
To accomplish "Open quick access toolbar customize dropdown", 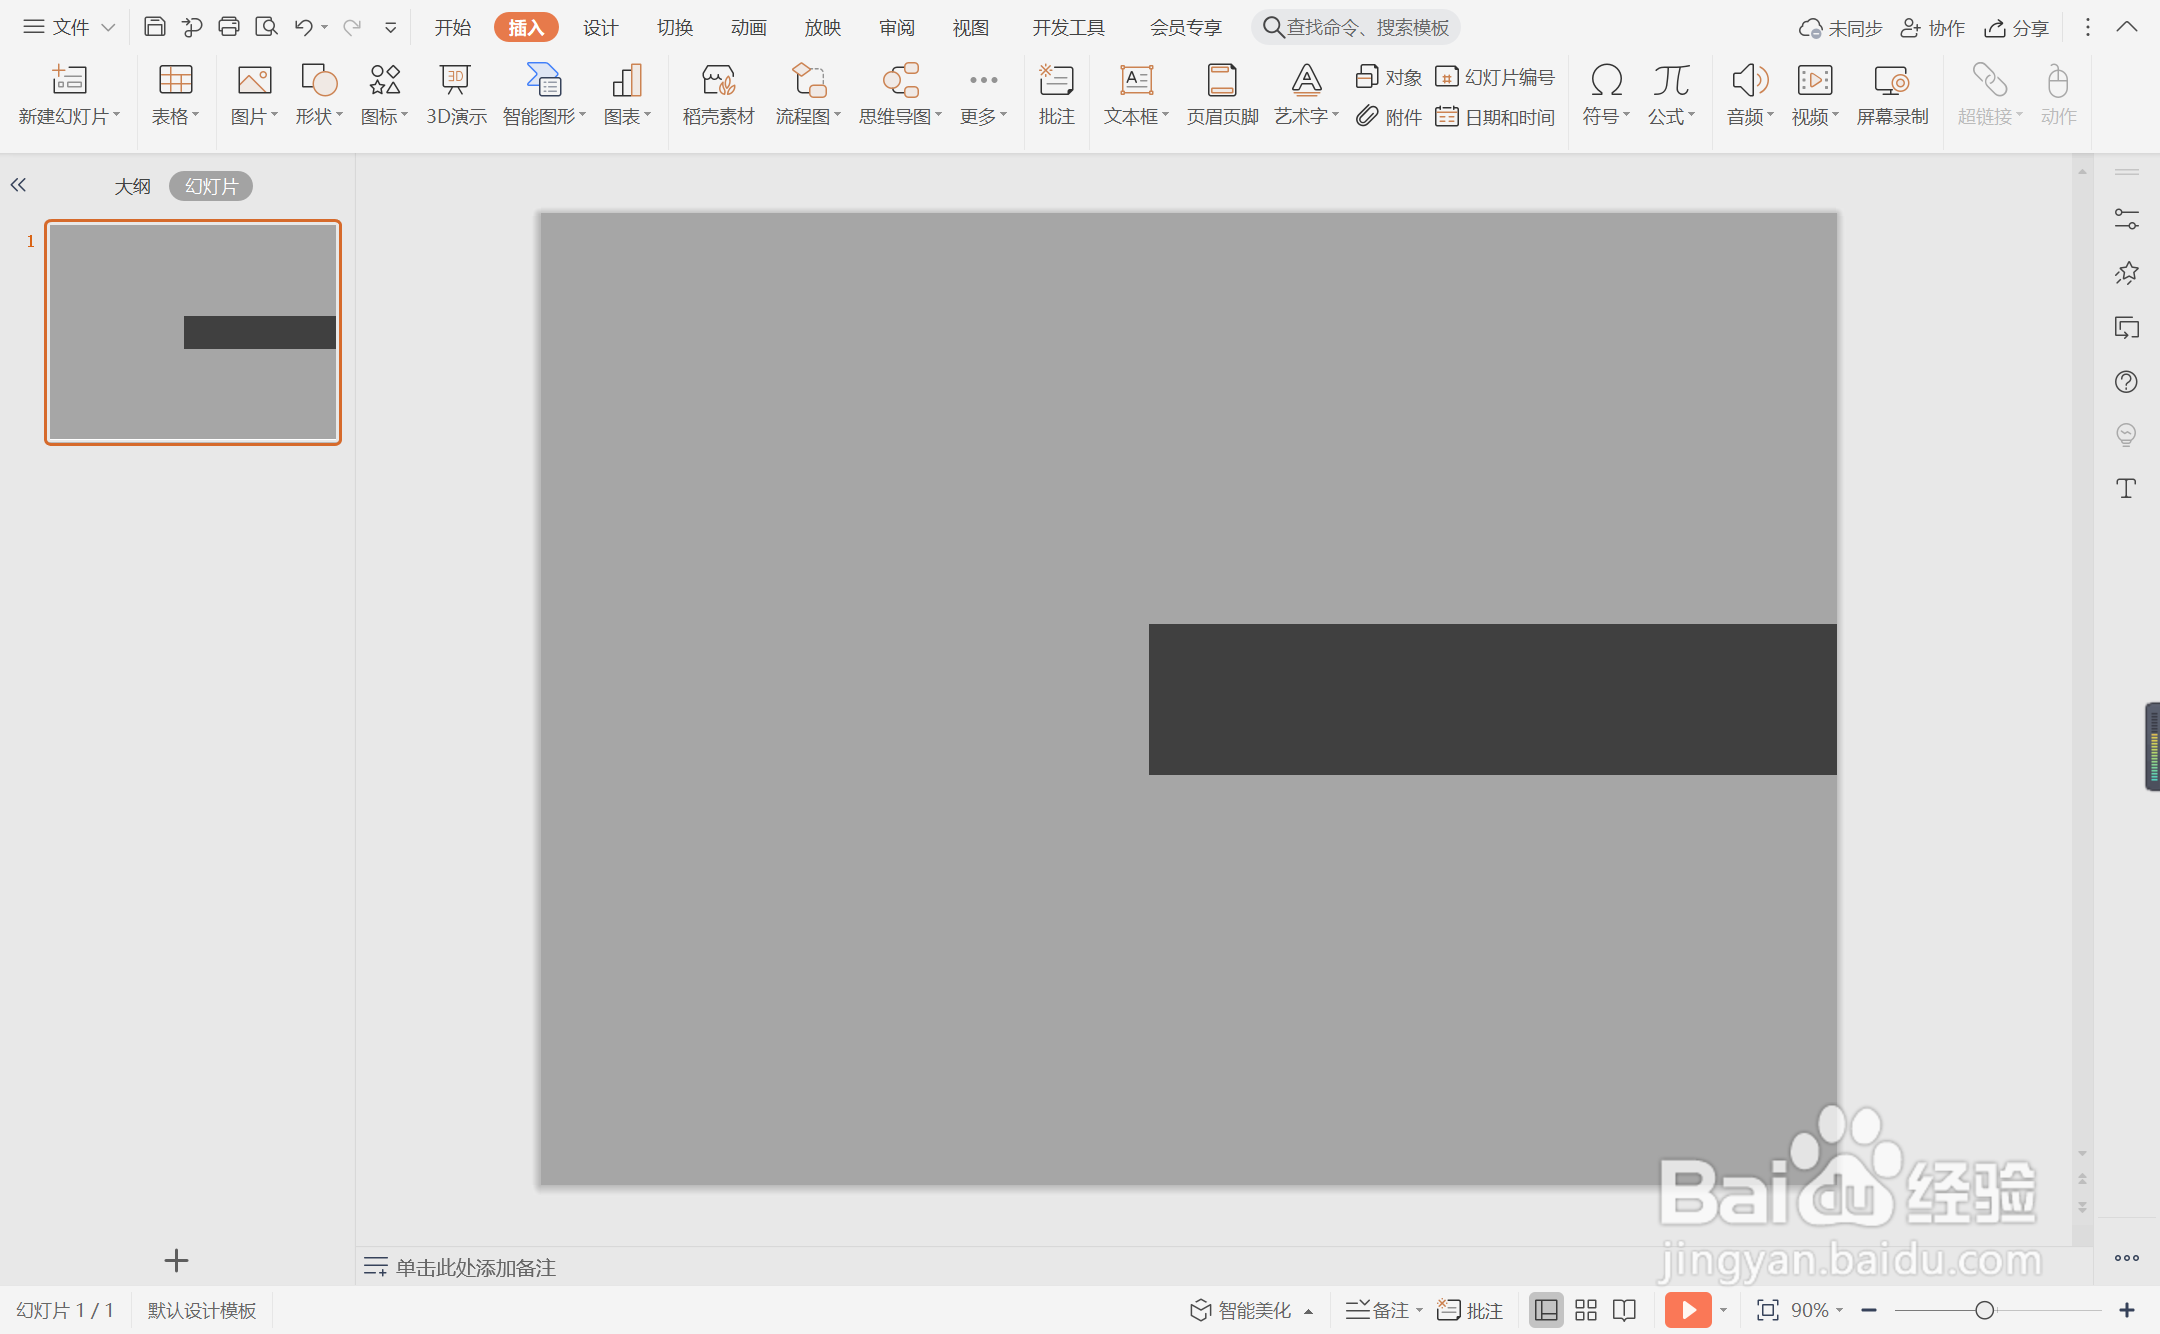I will (390, 27).
